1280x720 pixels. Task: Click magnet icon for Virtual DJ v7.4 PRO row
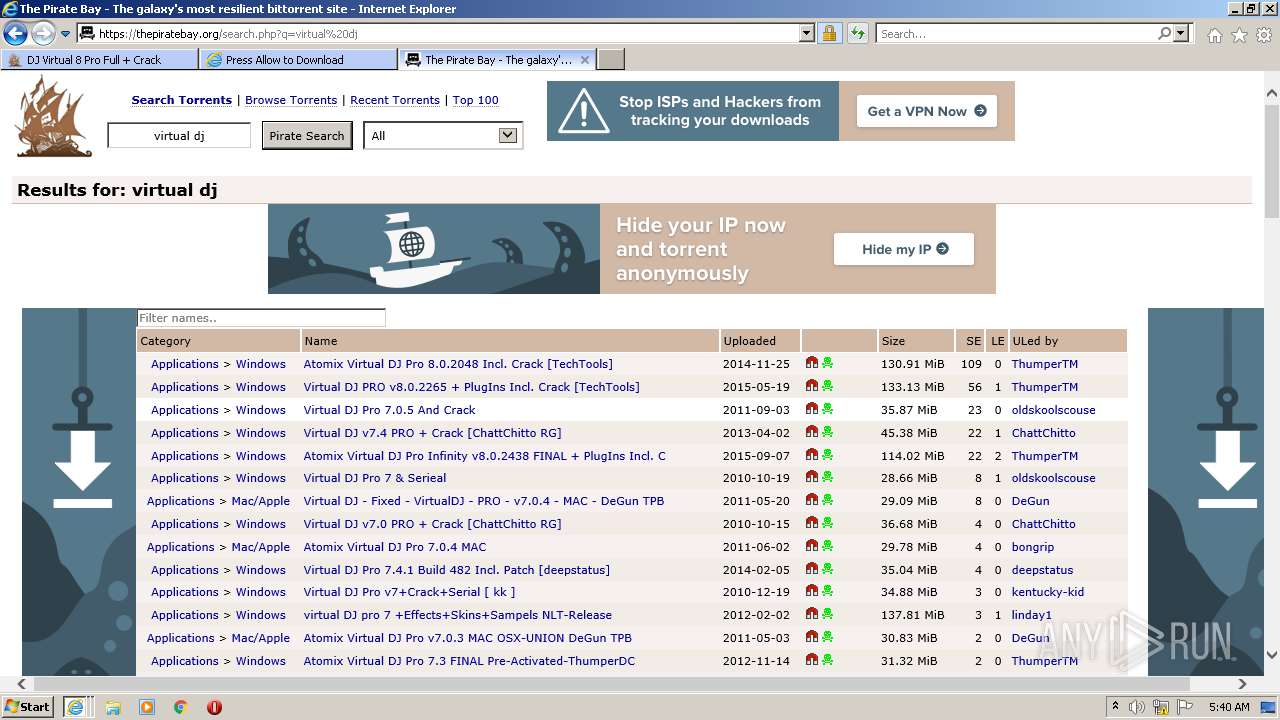click(x=812, y=432)
